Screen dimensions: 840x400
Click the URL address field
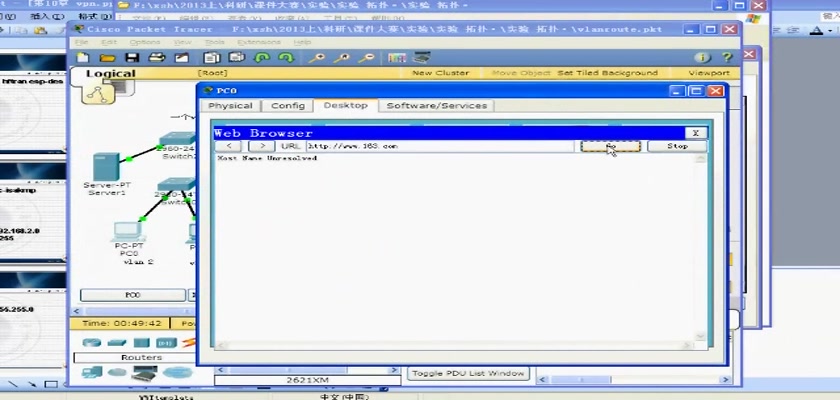[x=440, y=146]
